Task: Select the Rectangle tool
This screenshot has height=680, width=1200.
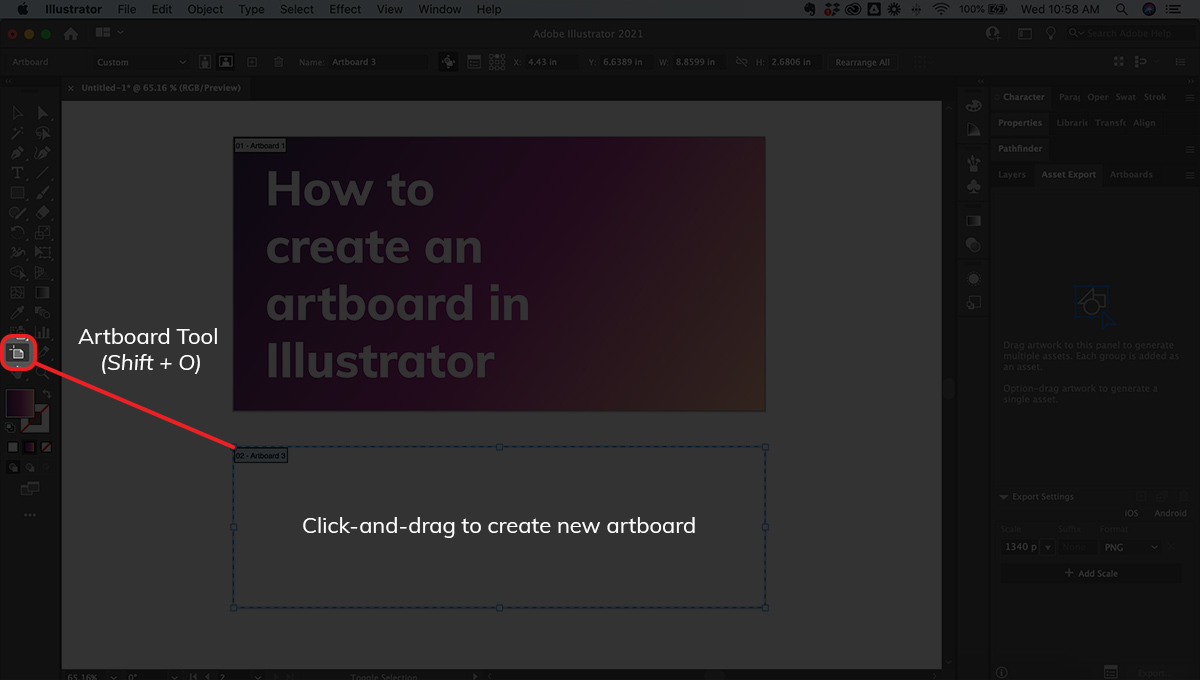Action: point(17,193)
